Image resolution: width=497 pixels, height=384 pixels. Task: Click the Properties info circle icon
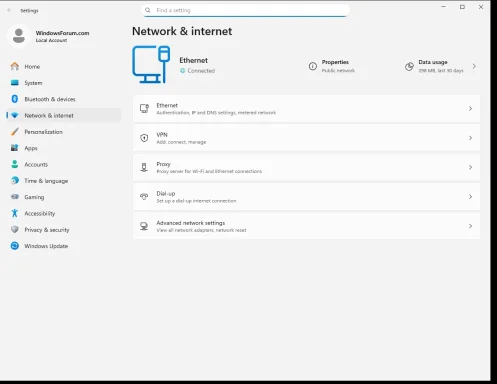pos(313,66)
